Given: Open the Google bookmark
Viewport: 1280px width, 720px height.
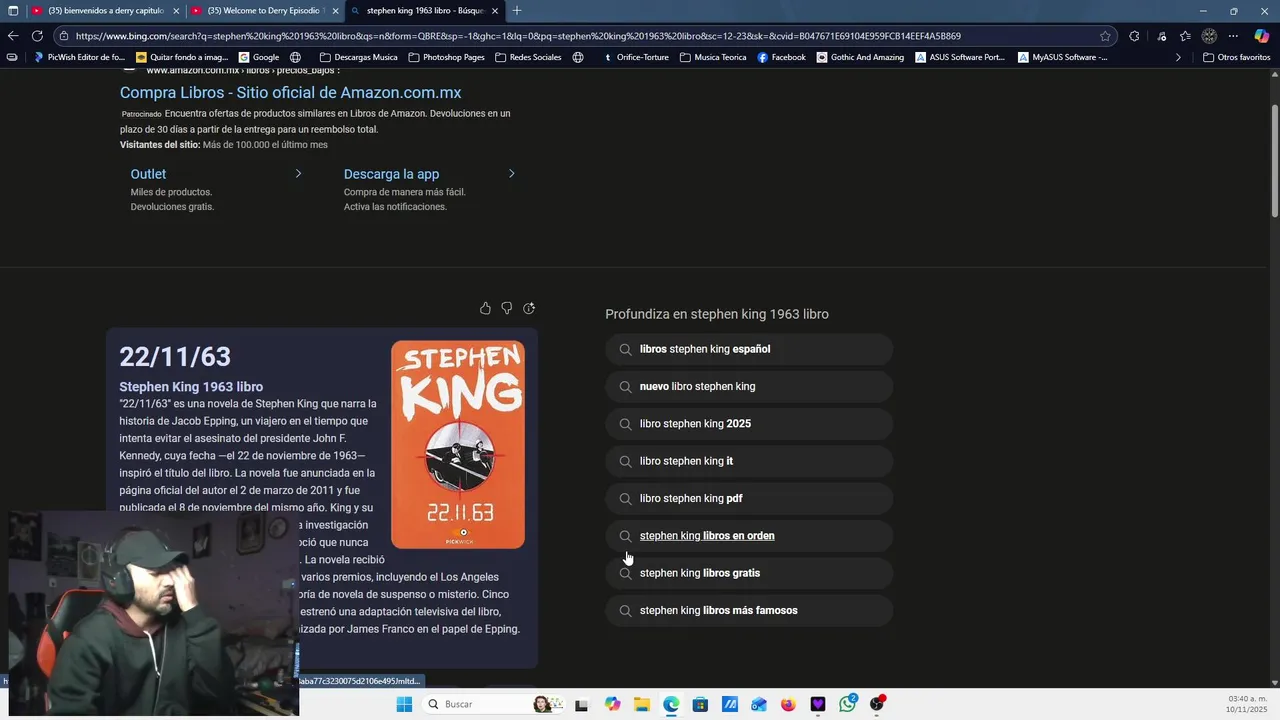Looking at the screenshot, I should (259, 57).
